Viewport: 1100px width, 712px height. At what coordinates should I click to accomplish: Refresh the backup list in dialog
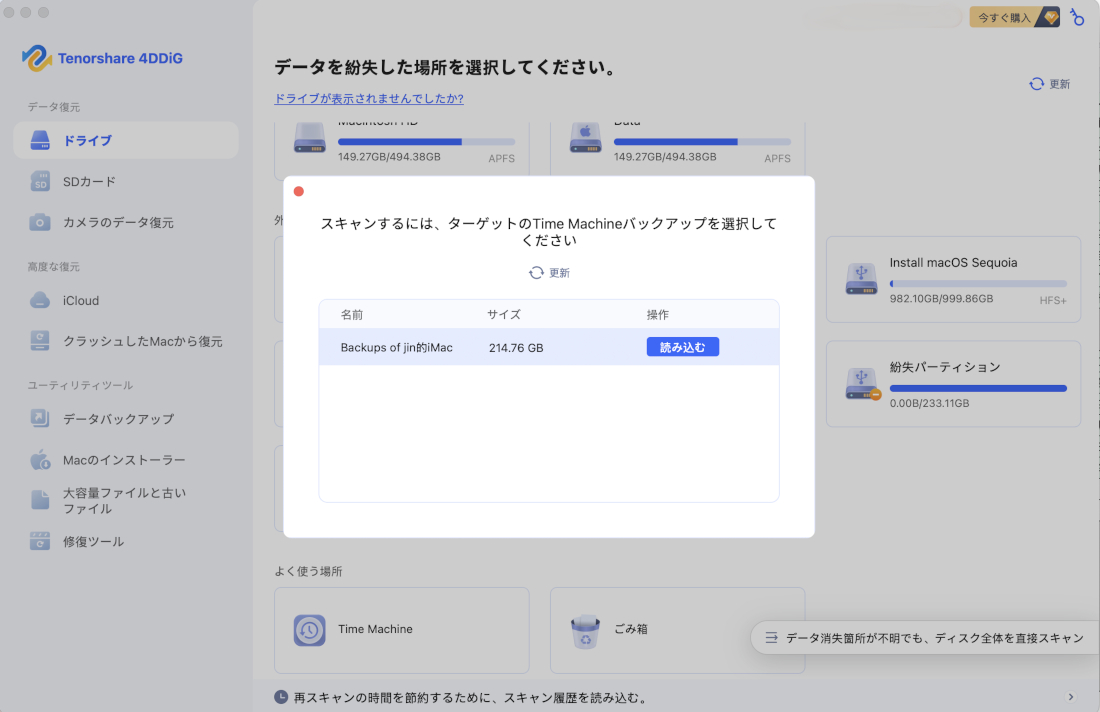point(550,271)
